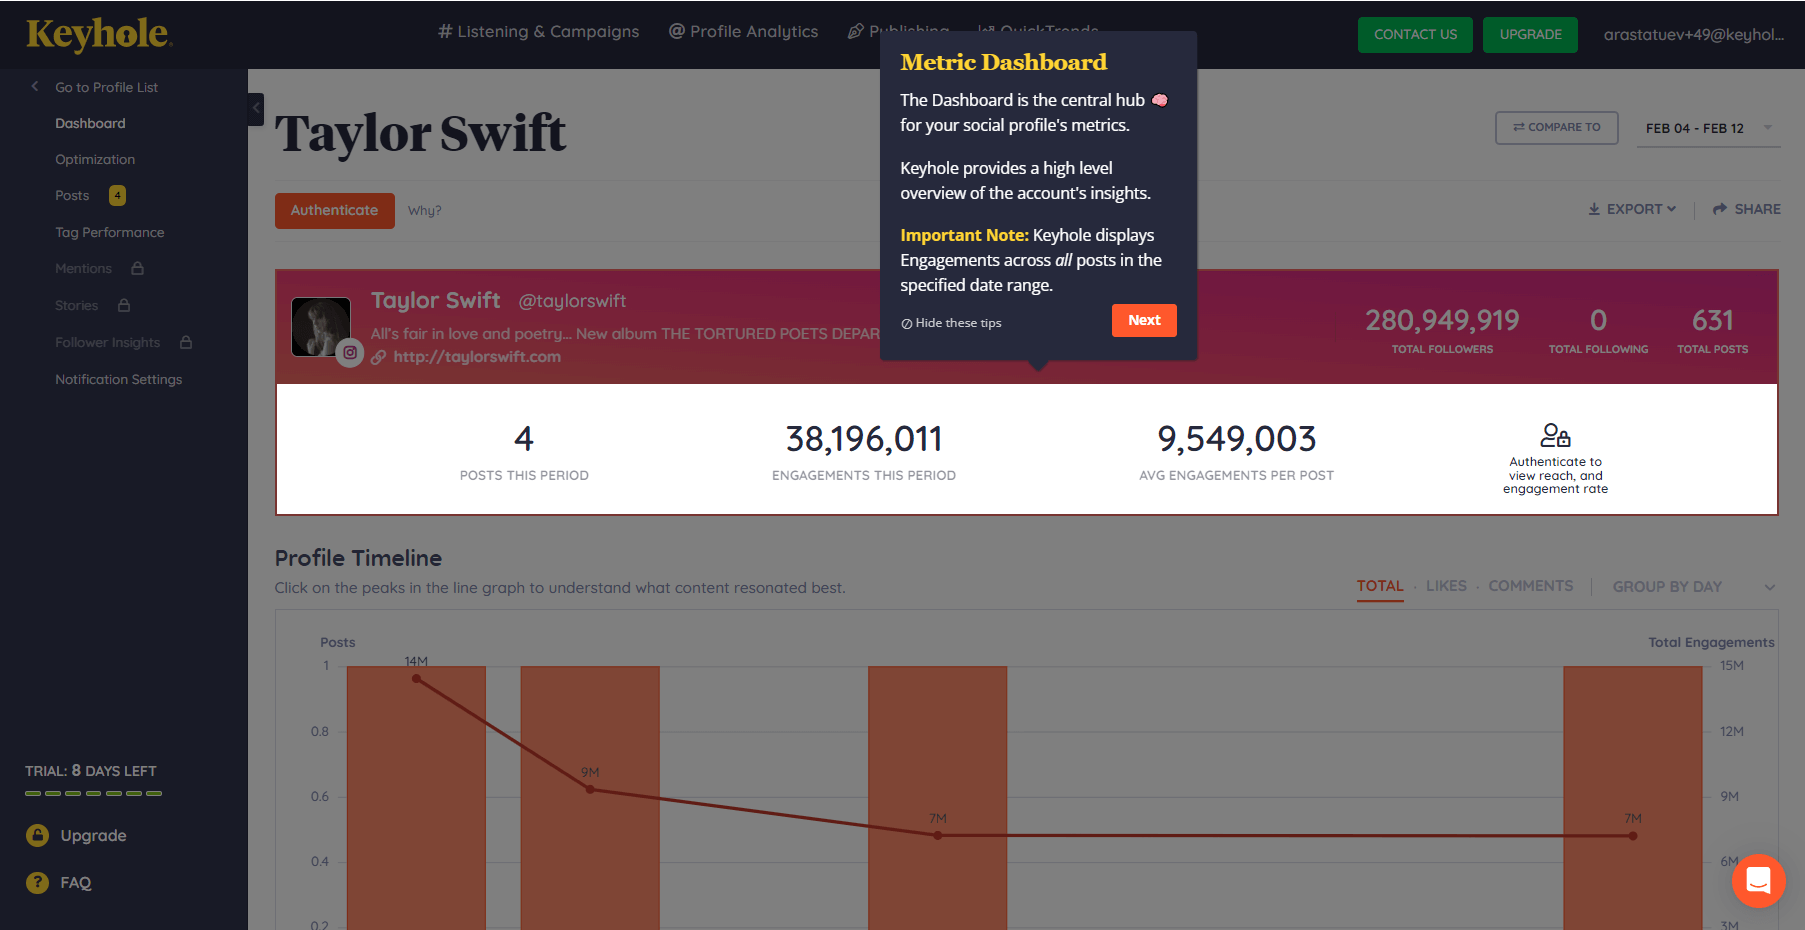Click the Authenticate button
Image resolution: width=1805 pixels, height=930 pixels.
click(x=335, y=210)
